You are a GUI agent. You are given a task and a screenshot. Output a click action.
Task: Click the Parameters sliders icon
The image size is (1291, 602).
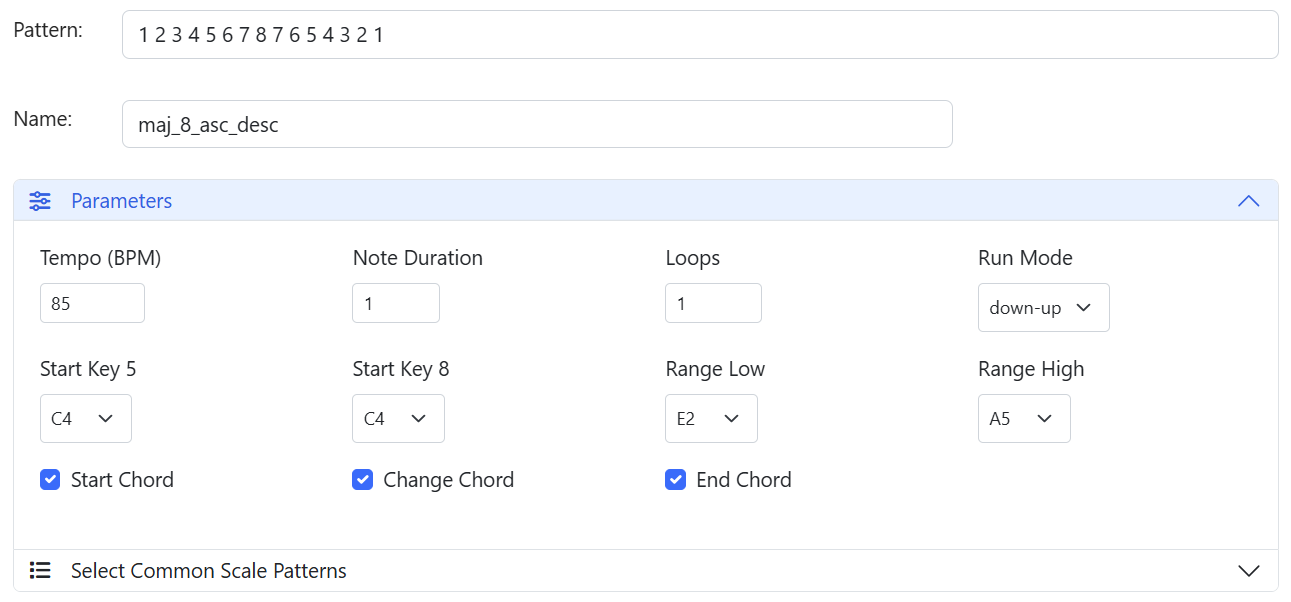40,201
